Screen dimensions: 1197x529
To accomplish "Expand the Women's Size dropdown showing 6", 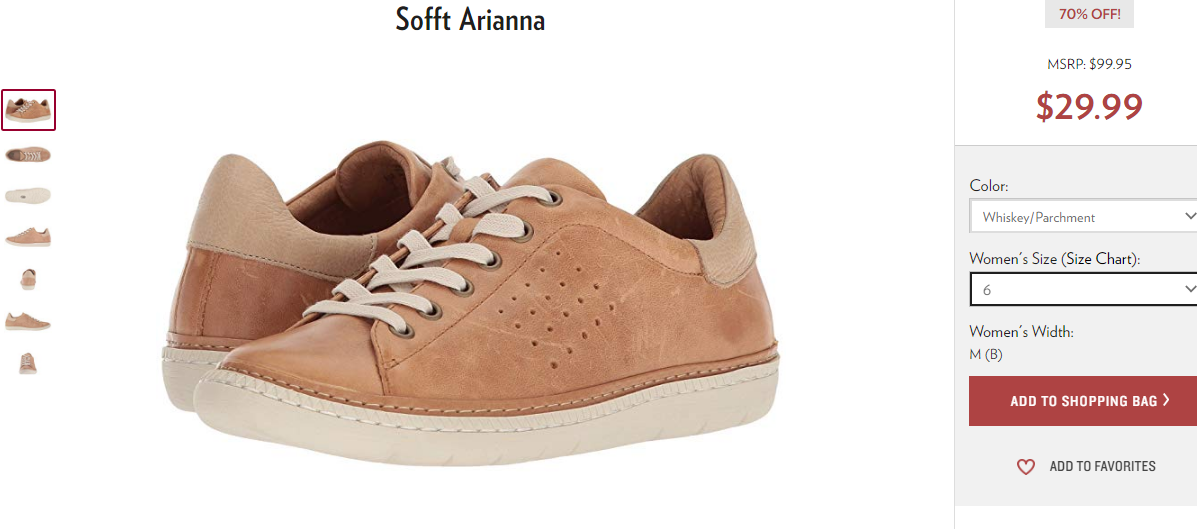I will (x=1083, y=289).
